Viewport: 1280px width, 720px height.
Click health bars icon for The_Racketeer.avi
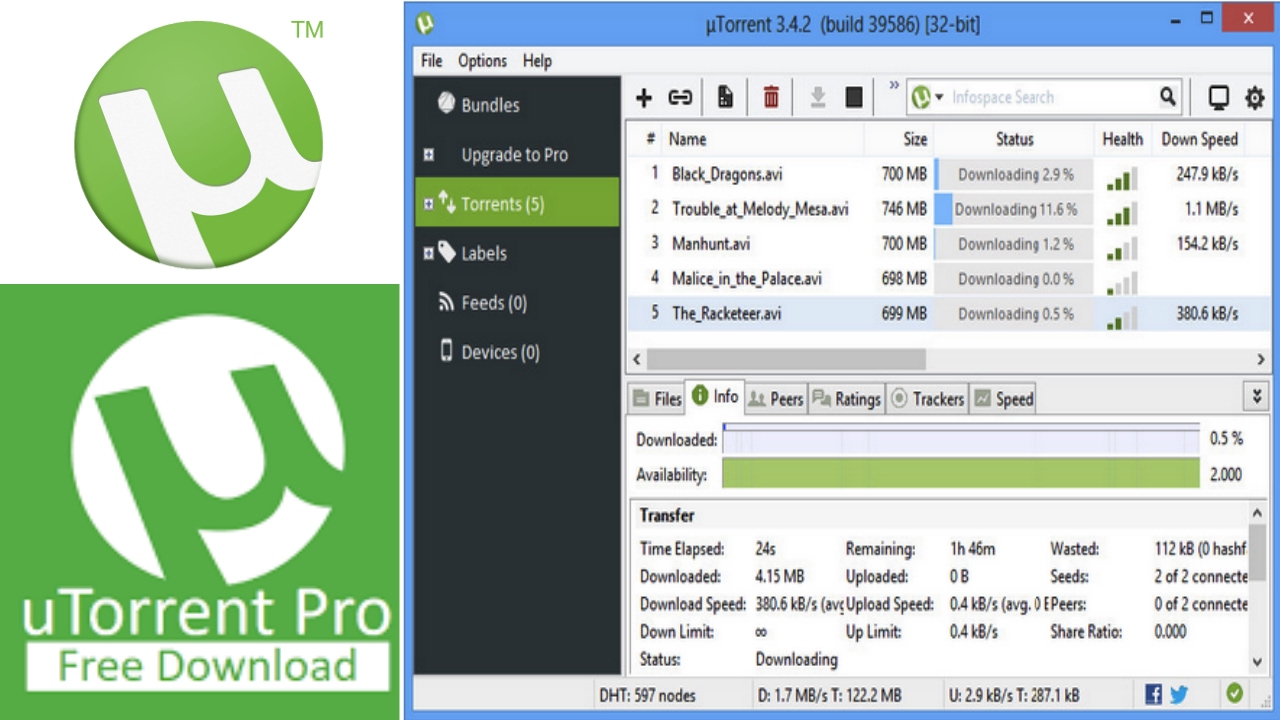[1122, 318]
